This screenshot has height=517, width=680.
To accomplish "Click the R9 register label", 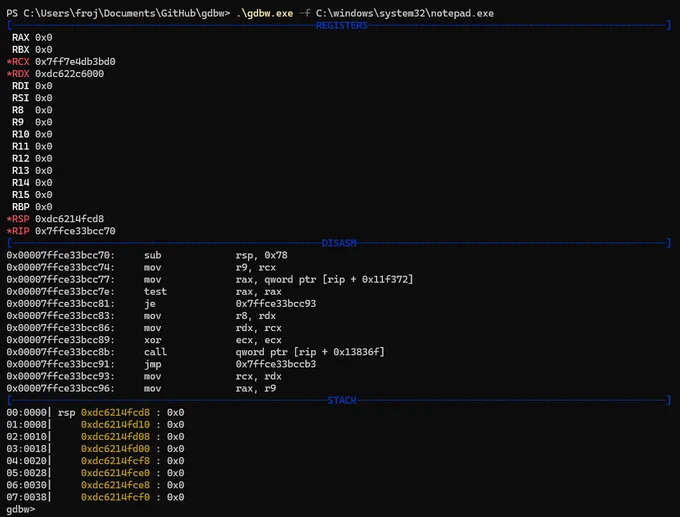I will click(x=18, y=122).
